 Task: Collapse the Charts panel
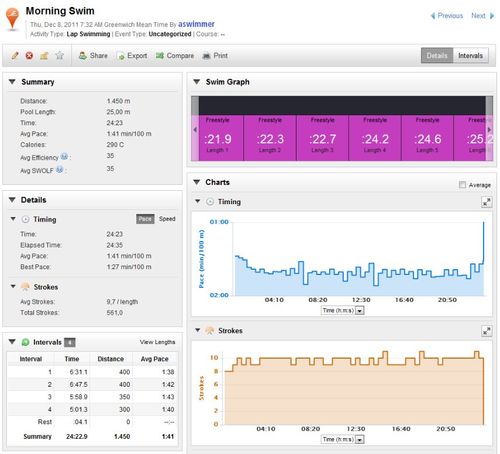[x=197, y=182]
